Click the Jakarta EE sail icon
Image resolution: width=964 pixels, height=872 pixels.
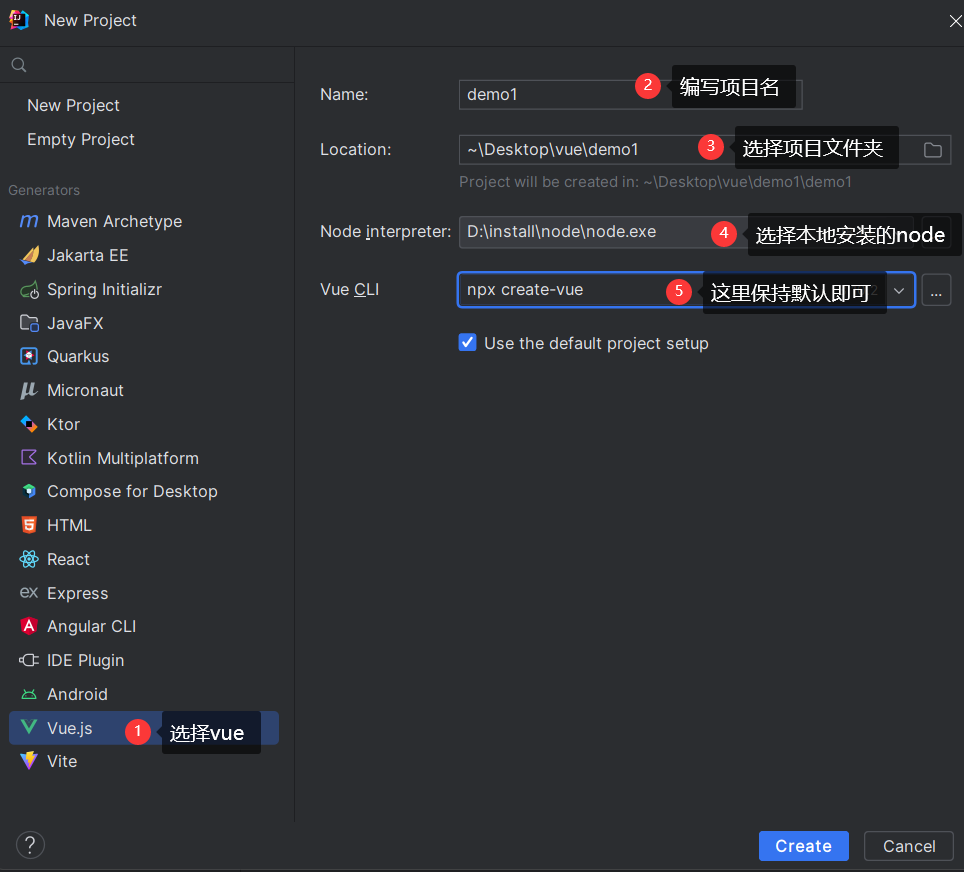29,255
